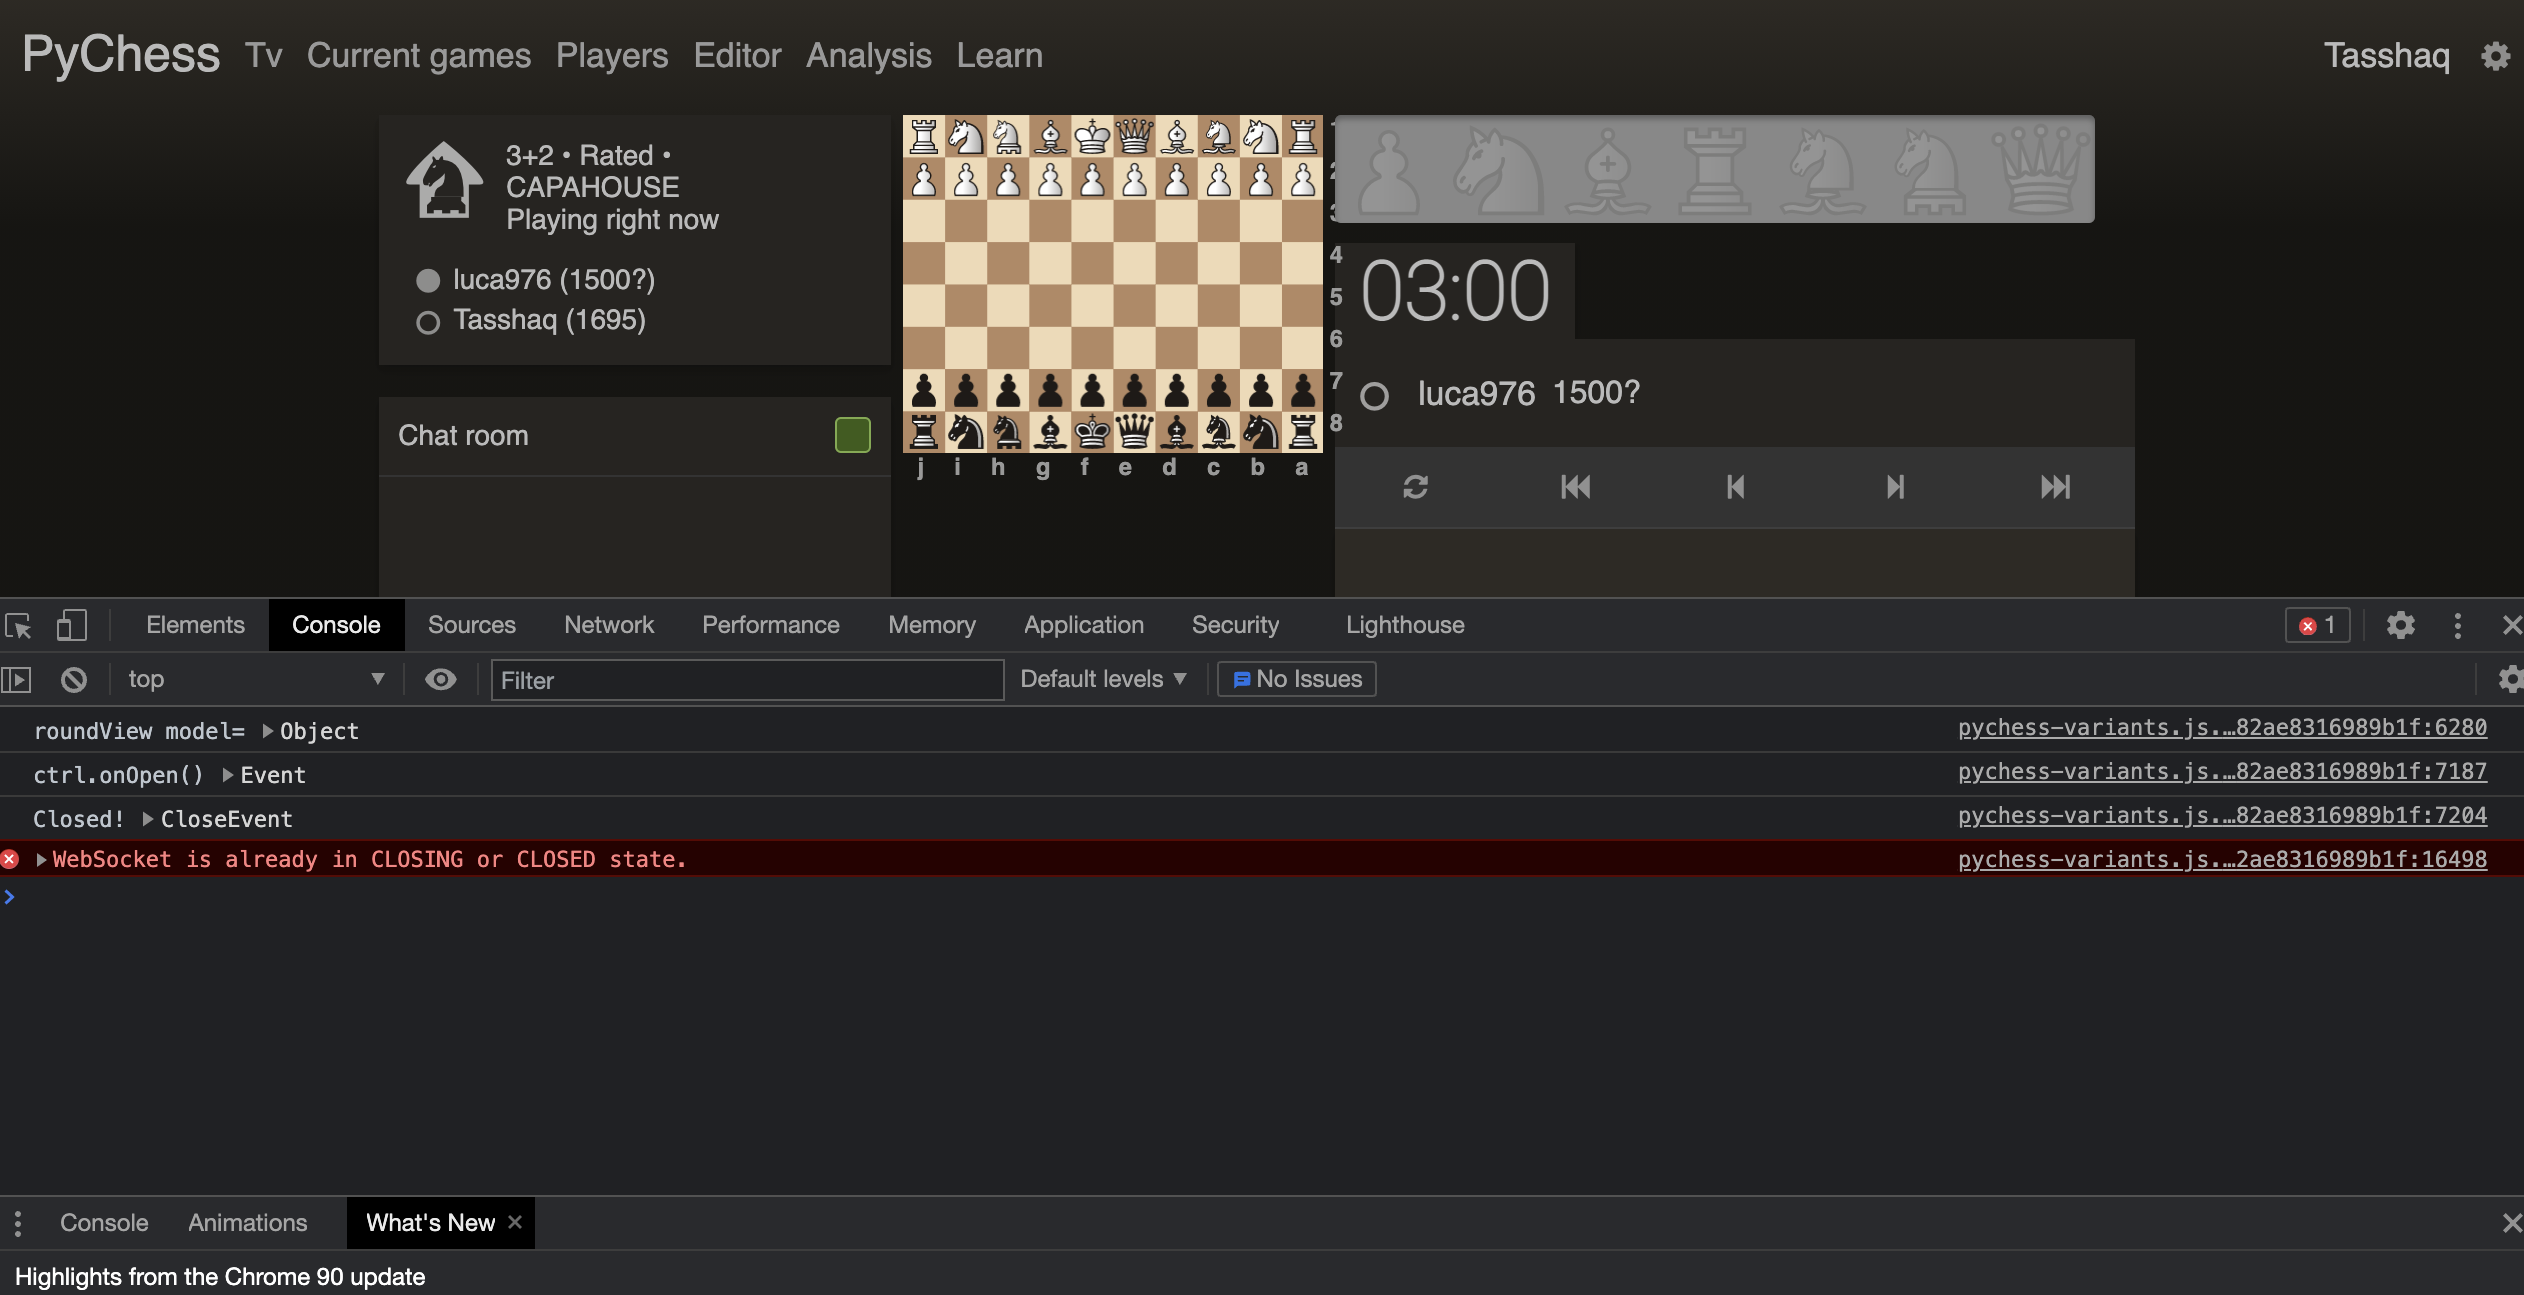Jump to the final move of the game

click(x=2055, y=488)
